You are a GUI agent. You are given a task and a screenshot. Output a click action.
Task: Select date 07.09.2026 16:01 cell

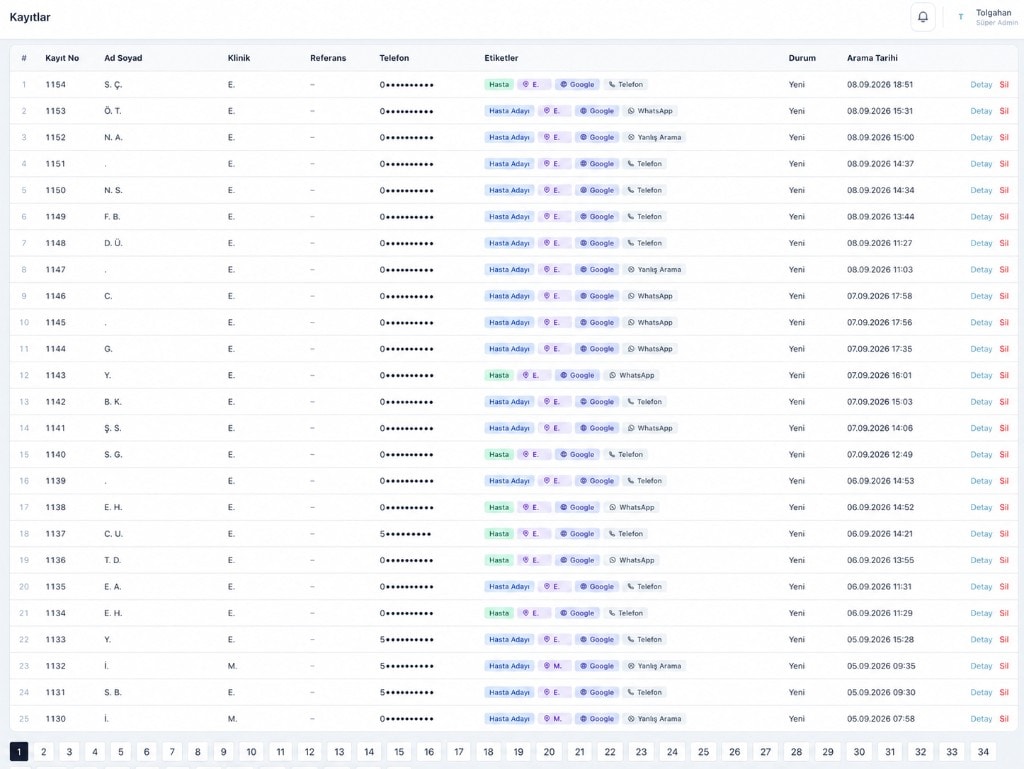(x=880, y=375)
